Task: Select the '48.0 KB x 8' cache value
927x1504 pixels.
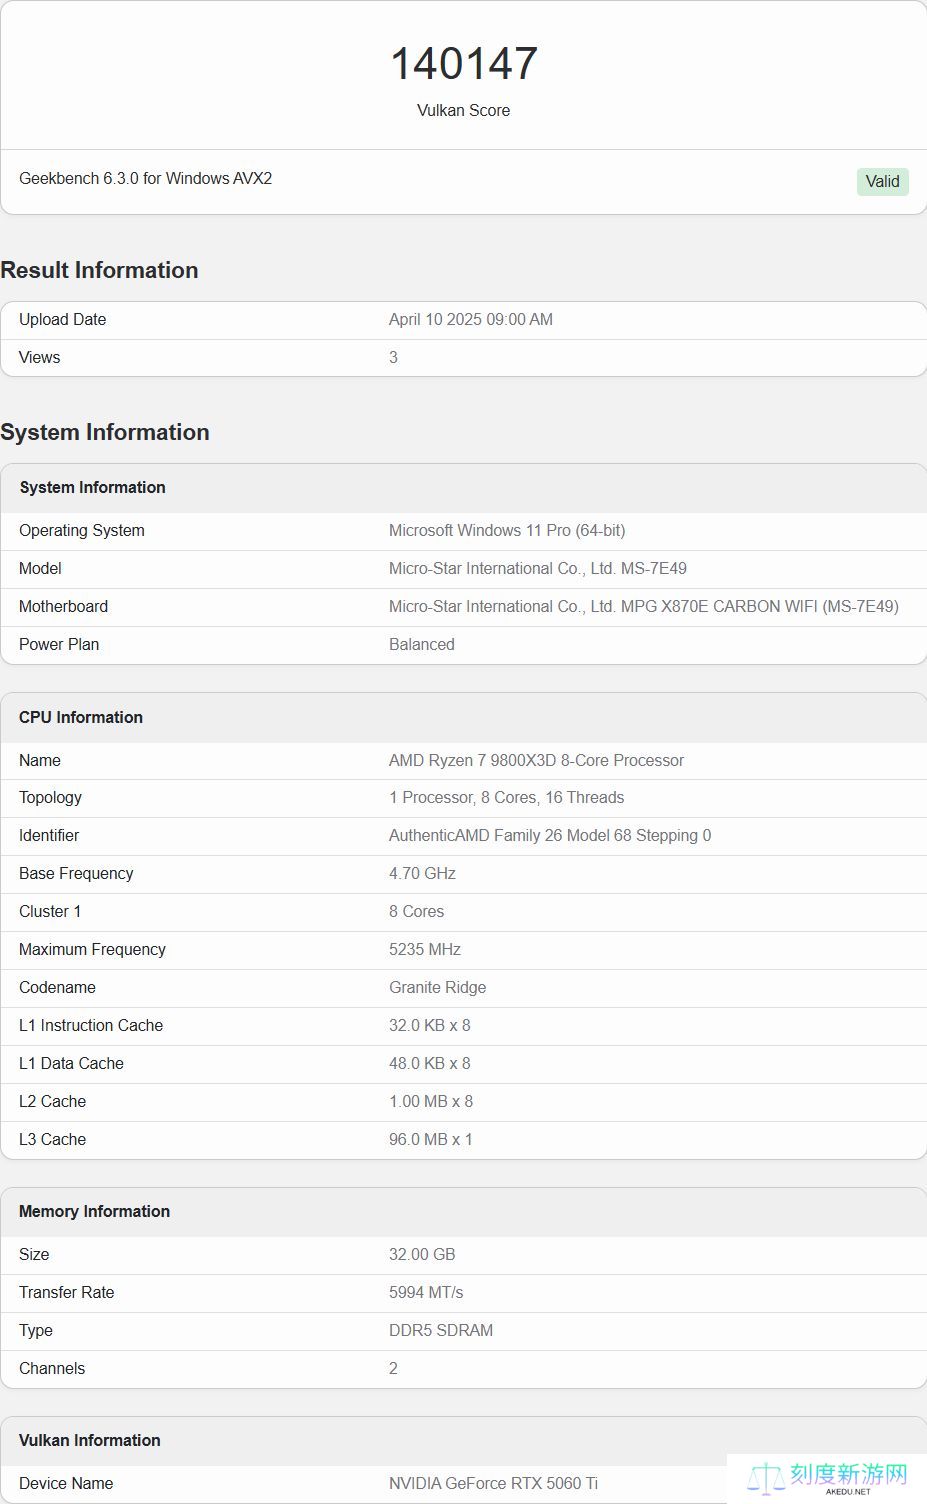Action: click(430, 1064)
